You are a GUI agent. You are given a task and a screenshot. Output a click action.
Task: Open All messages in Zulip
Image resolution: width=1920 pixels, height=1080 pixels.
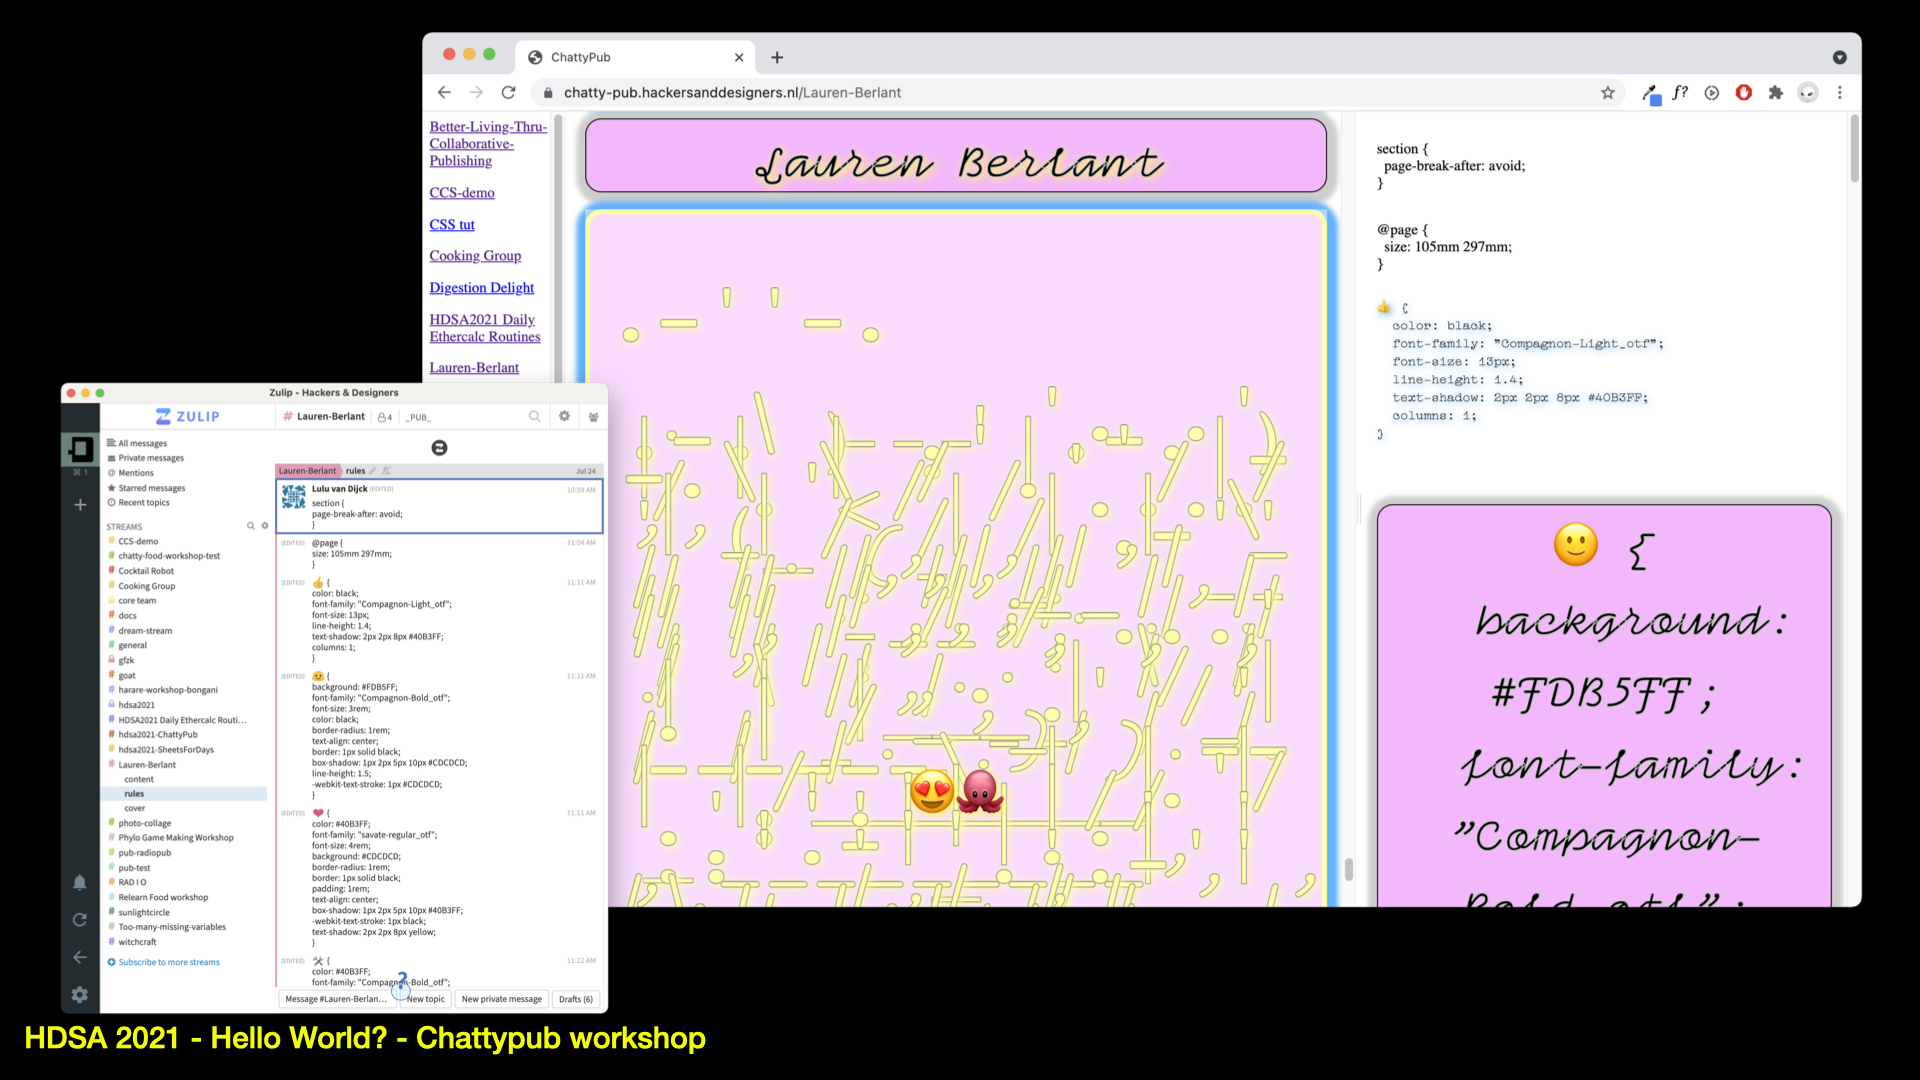142,443
